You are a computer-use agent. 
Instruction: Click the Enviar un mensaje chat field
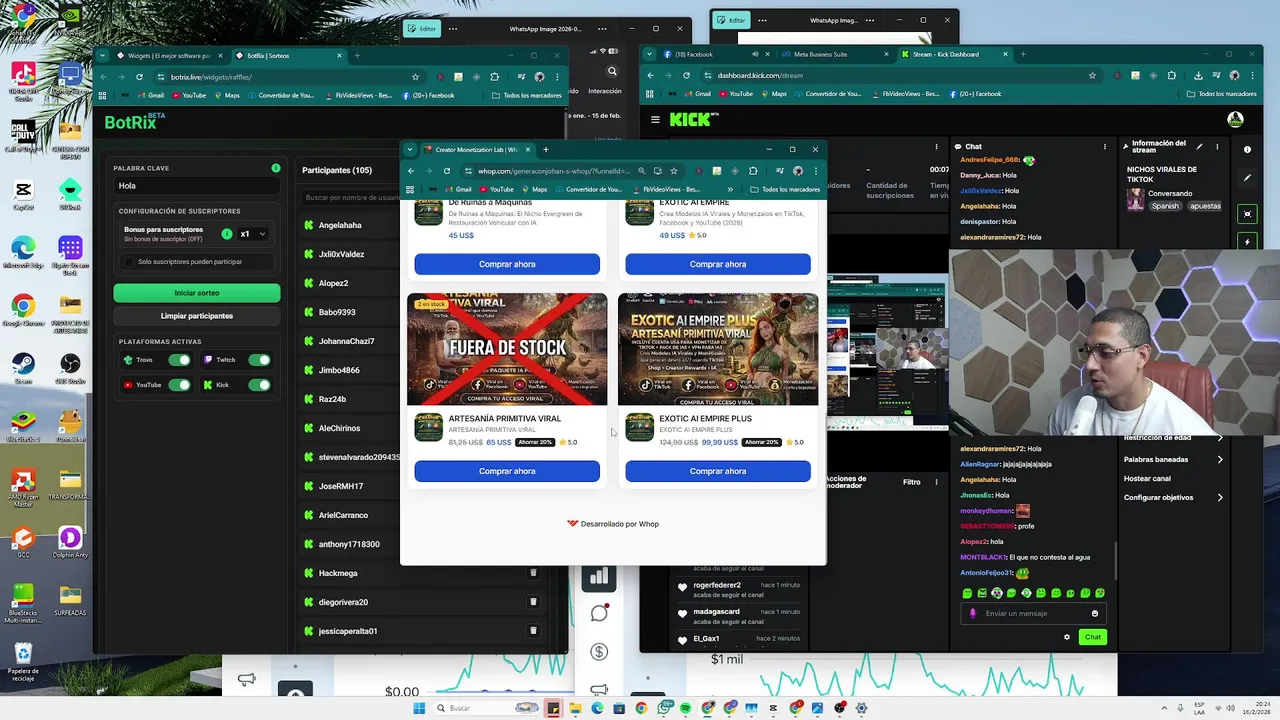click(x=1035, y=613)
